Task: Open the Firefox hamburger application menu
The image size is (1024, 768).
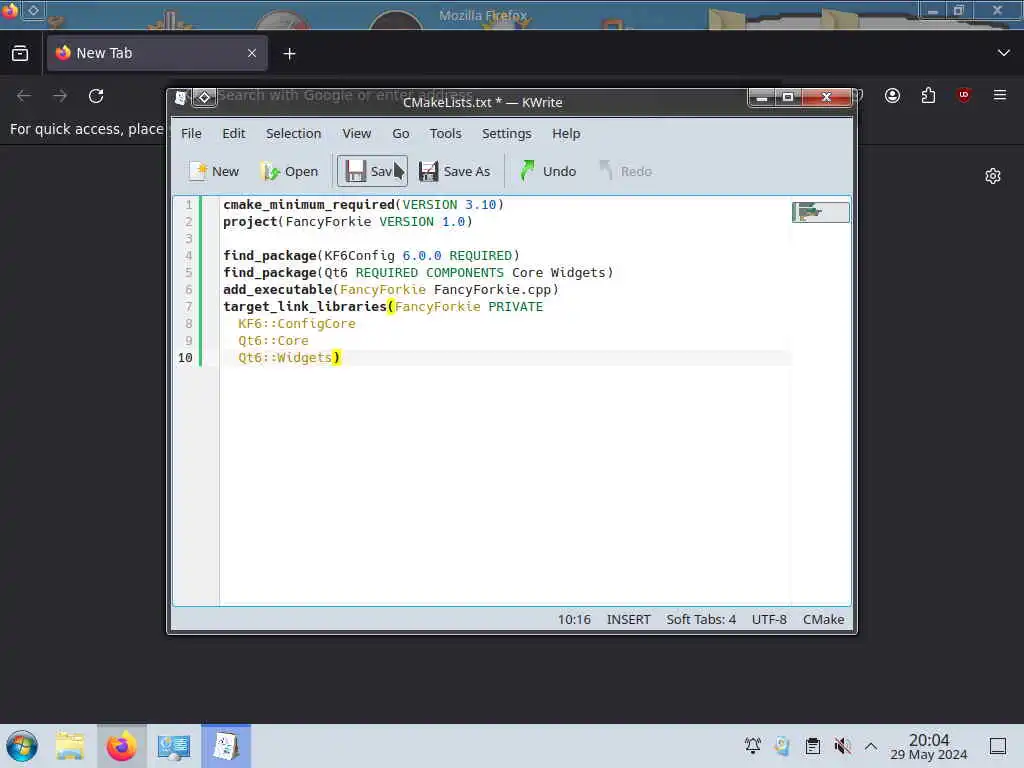Action: (1000, 95)
